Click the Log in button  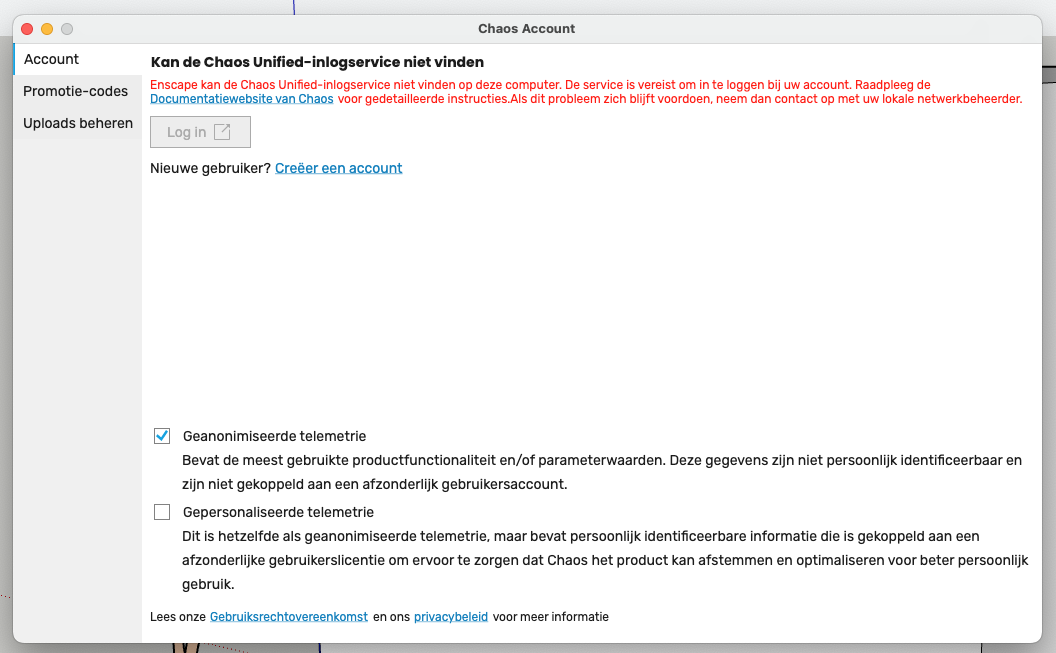[x=200, y=132]
